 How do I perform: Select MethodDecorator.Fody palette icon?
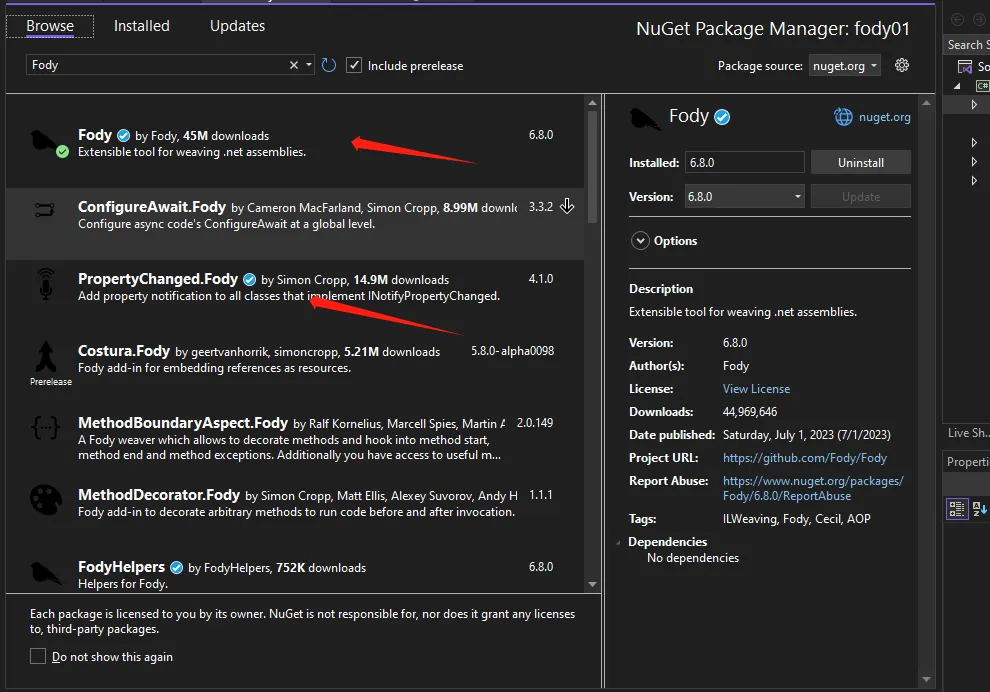coord(45,500)
